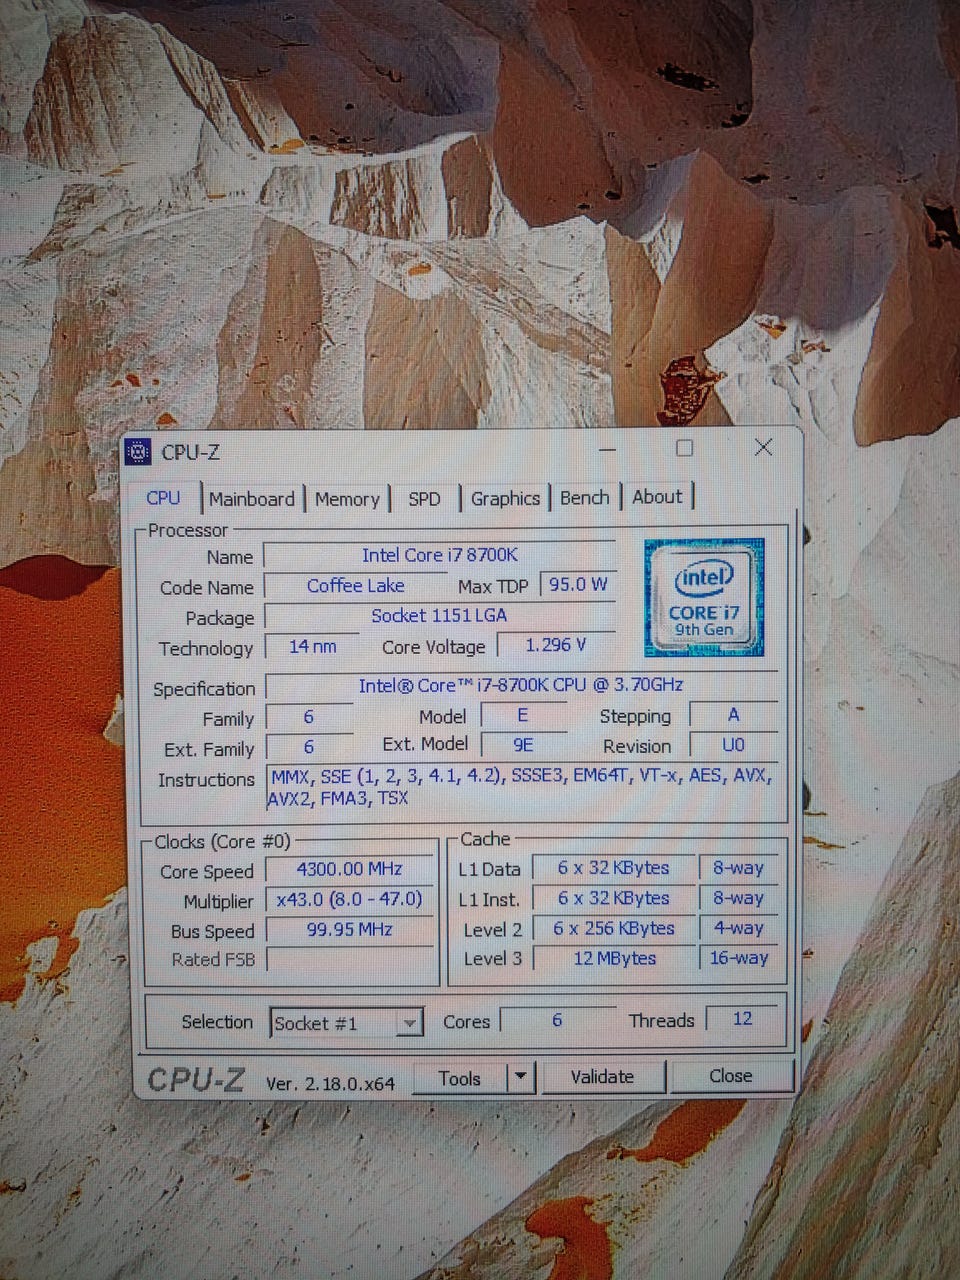The height and width of the screenshot is (1280, 960).
Task: Expand the Socket #1 selection combo box
Action: (346, 1023)
